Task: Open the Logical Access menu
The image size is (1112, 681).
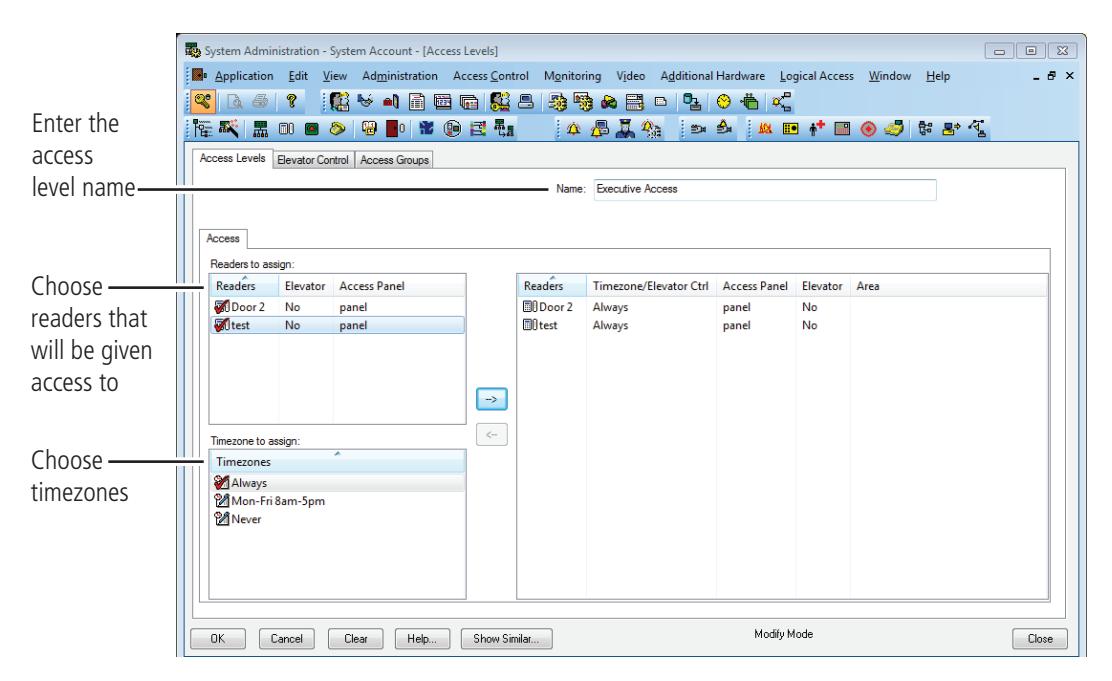Action: pyautogui.click(x=816, y=76)
